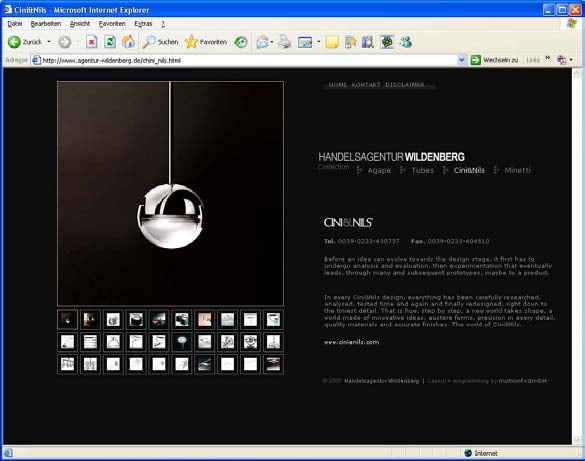Screen dimensions: 585x461
Task: Select the last thumbnail of first row
Action: pos(273,320)
